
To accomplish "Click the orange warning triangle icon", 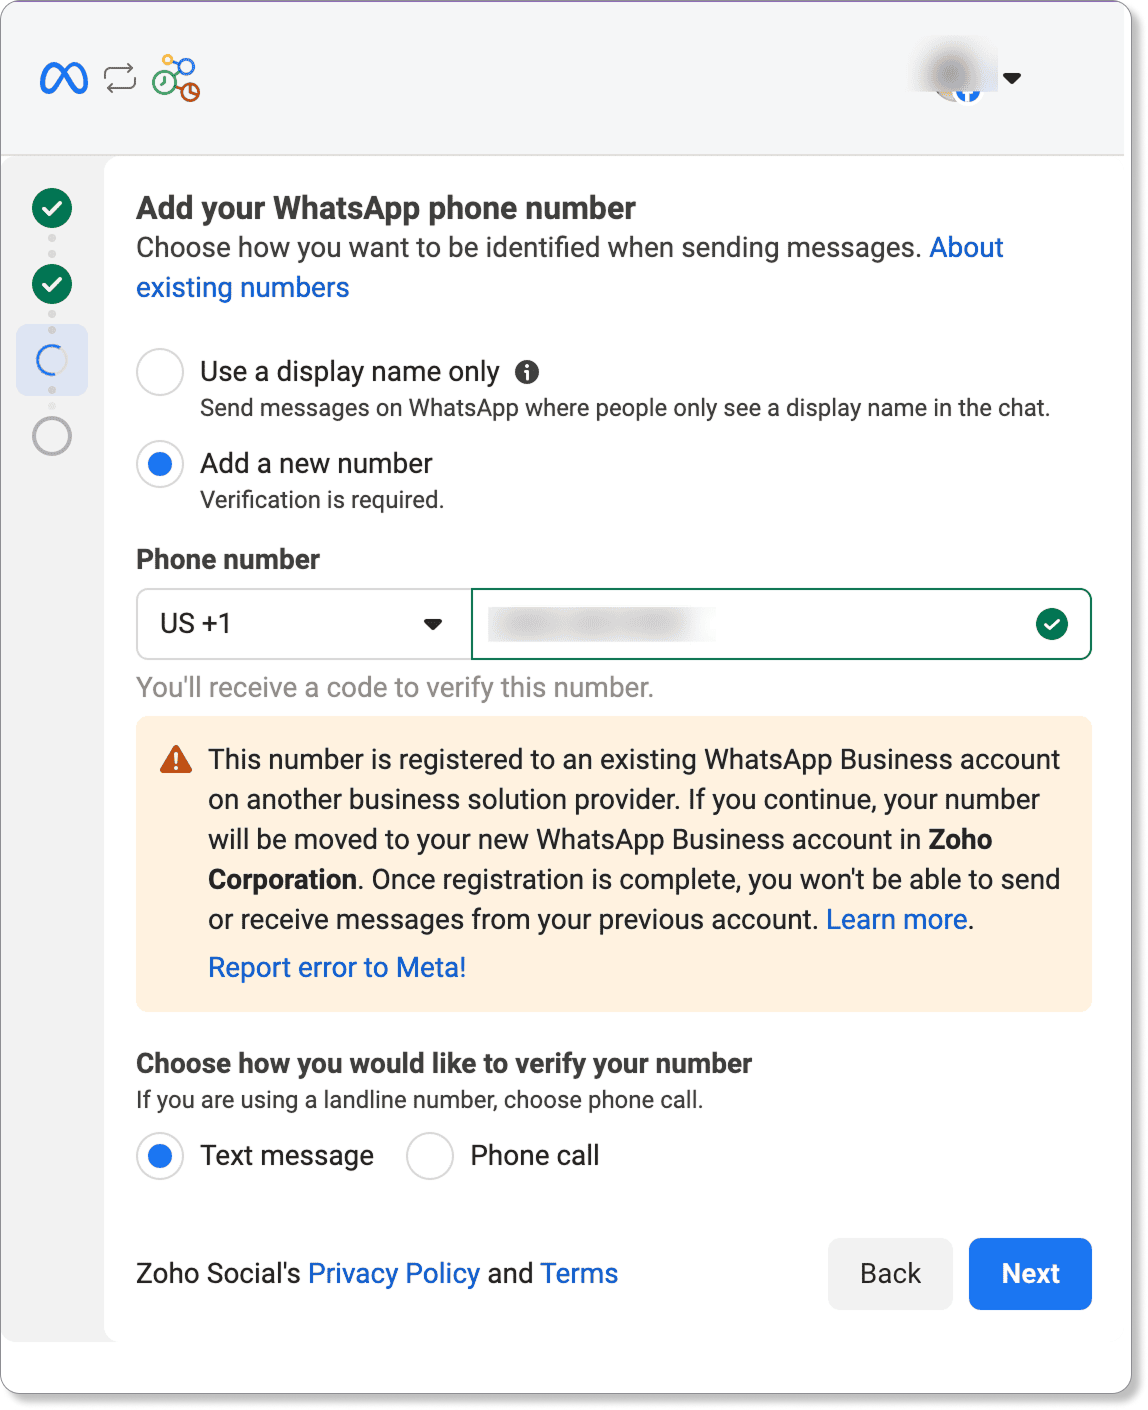I will point(176,760).
